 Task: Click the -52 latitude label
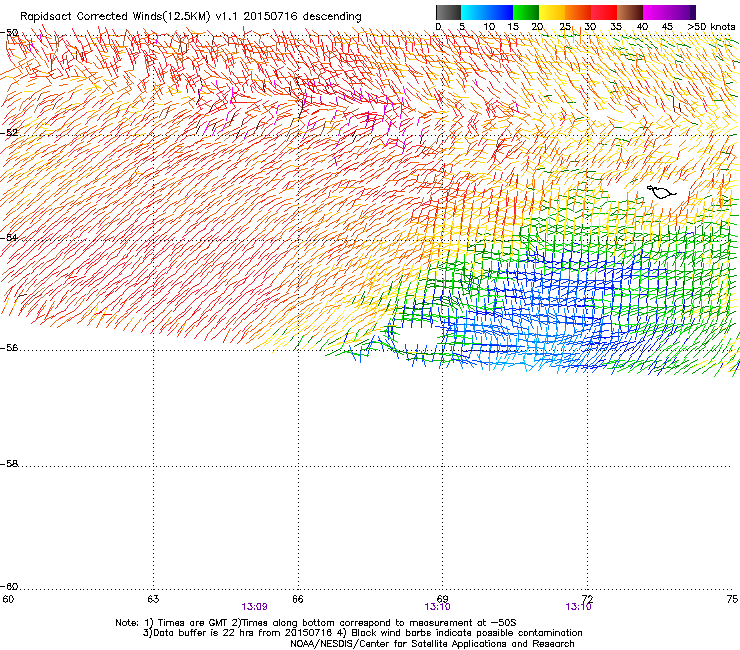pos(9,133)
